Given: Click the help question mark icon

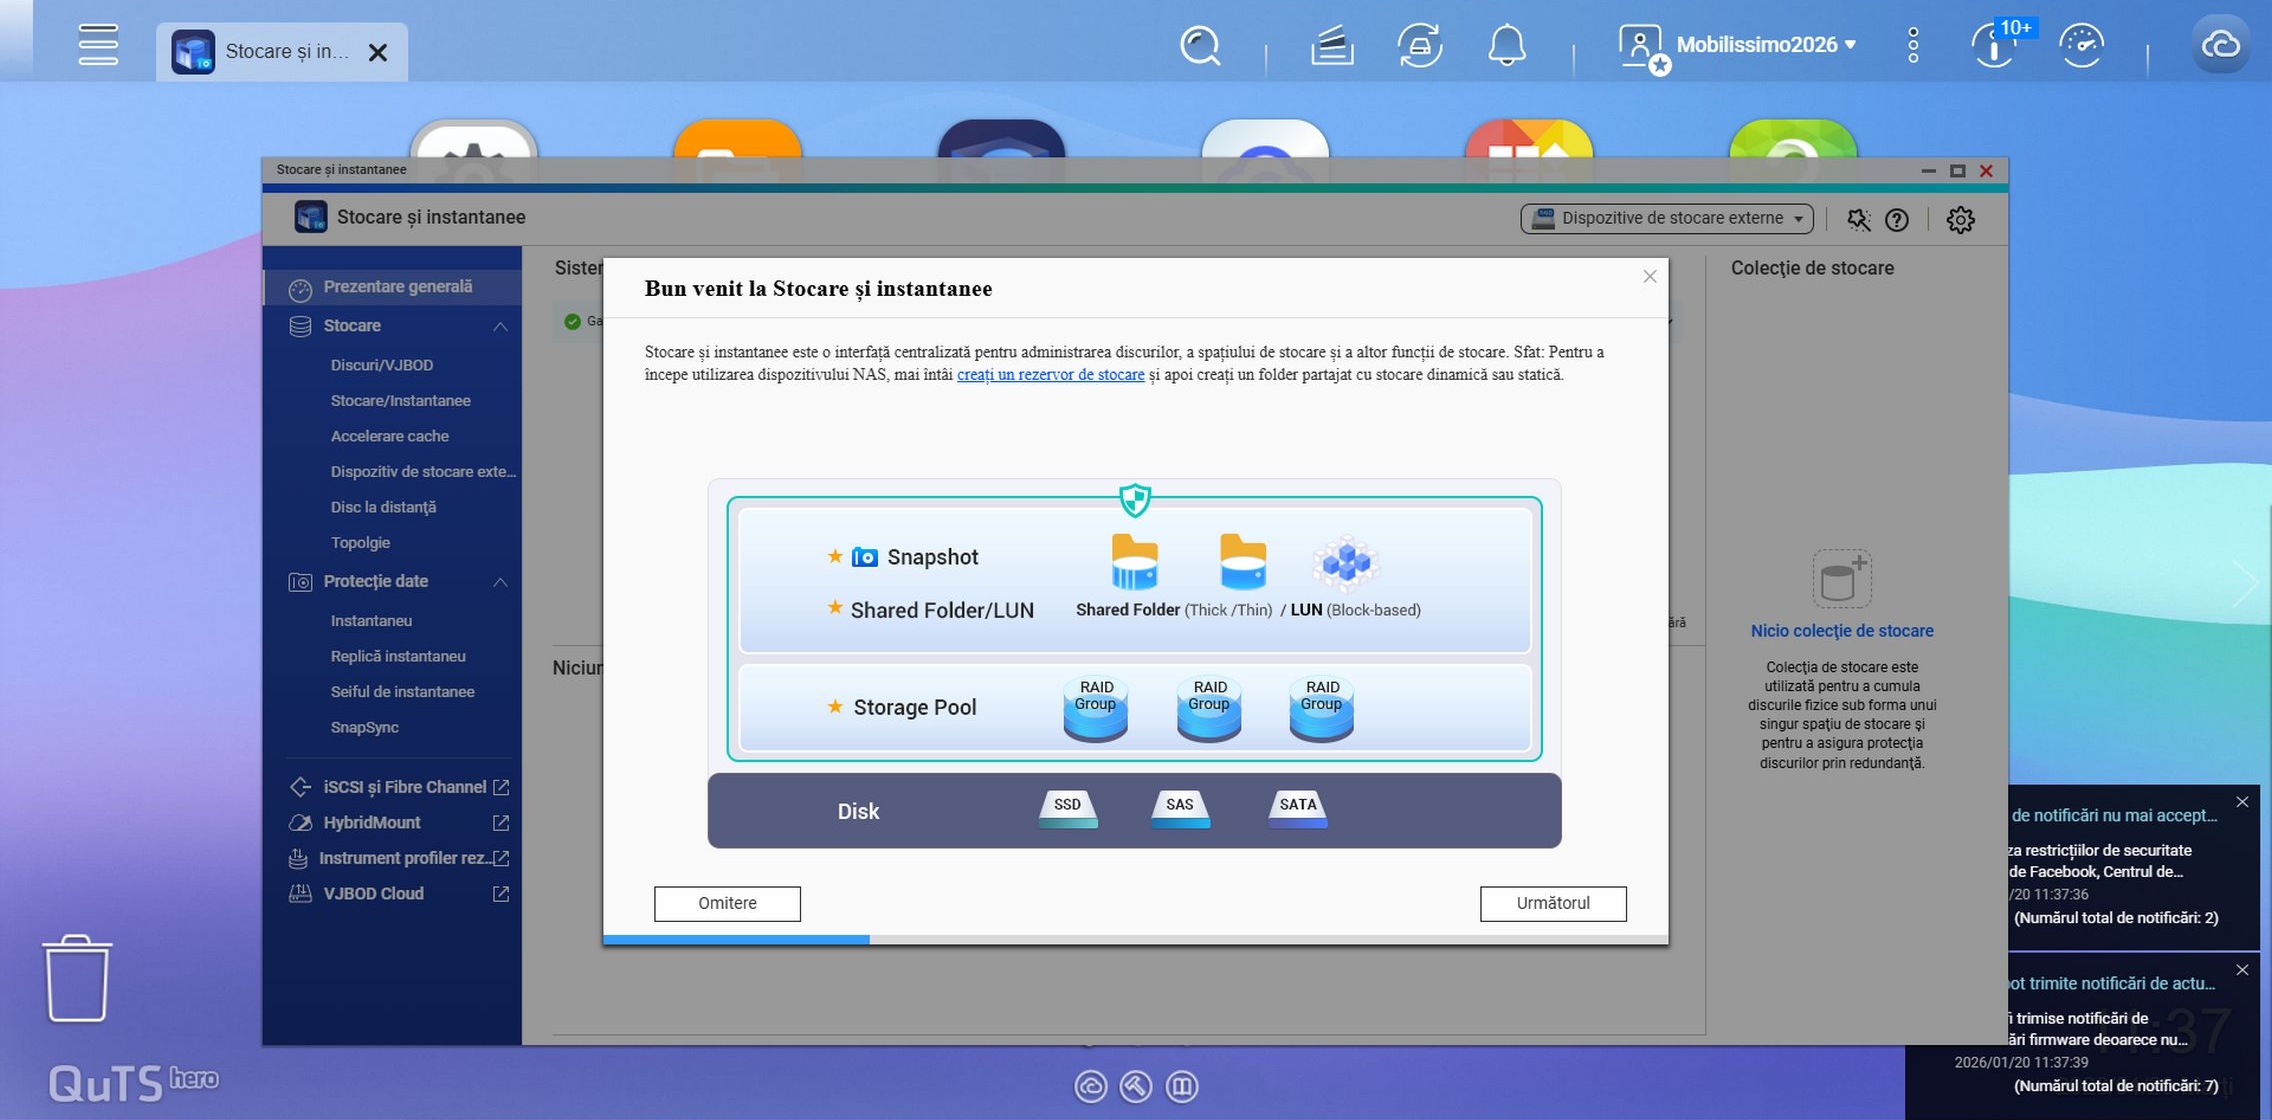Looking at the screenshot, I should tap(1896, 219).
